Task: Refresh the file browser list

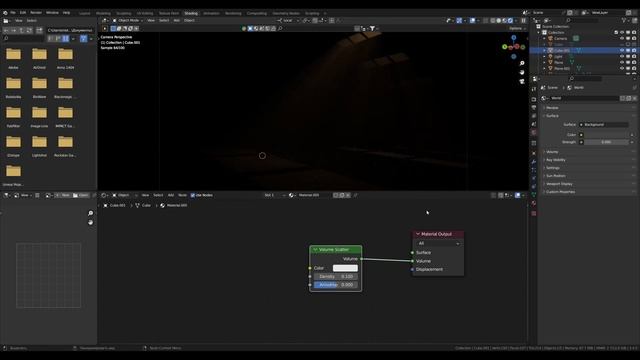Action: click(29, 30)
